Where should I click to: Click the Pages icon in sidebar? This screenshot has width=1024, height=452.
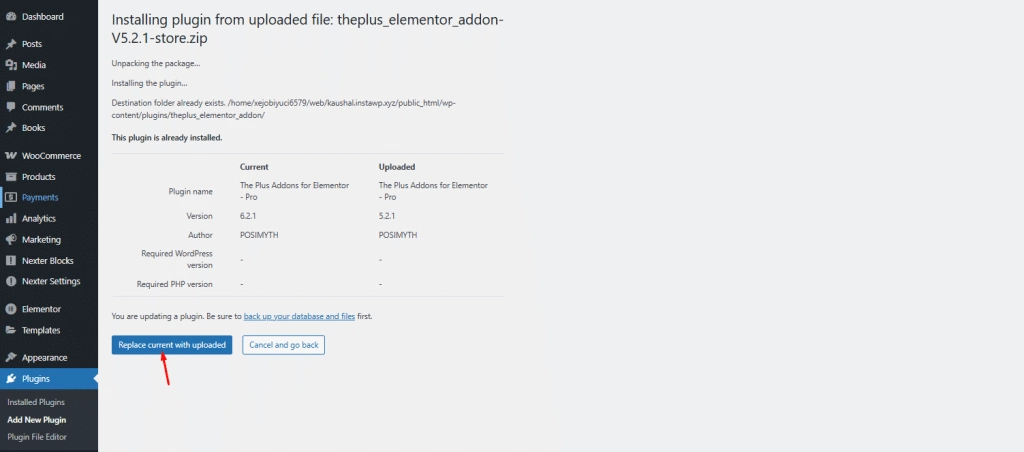click(x=11, y=86)
